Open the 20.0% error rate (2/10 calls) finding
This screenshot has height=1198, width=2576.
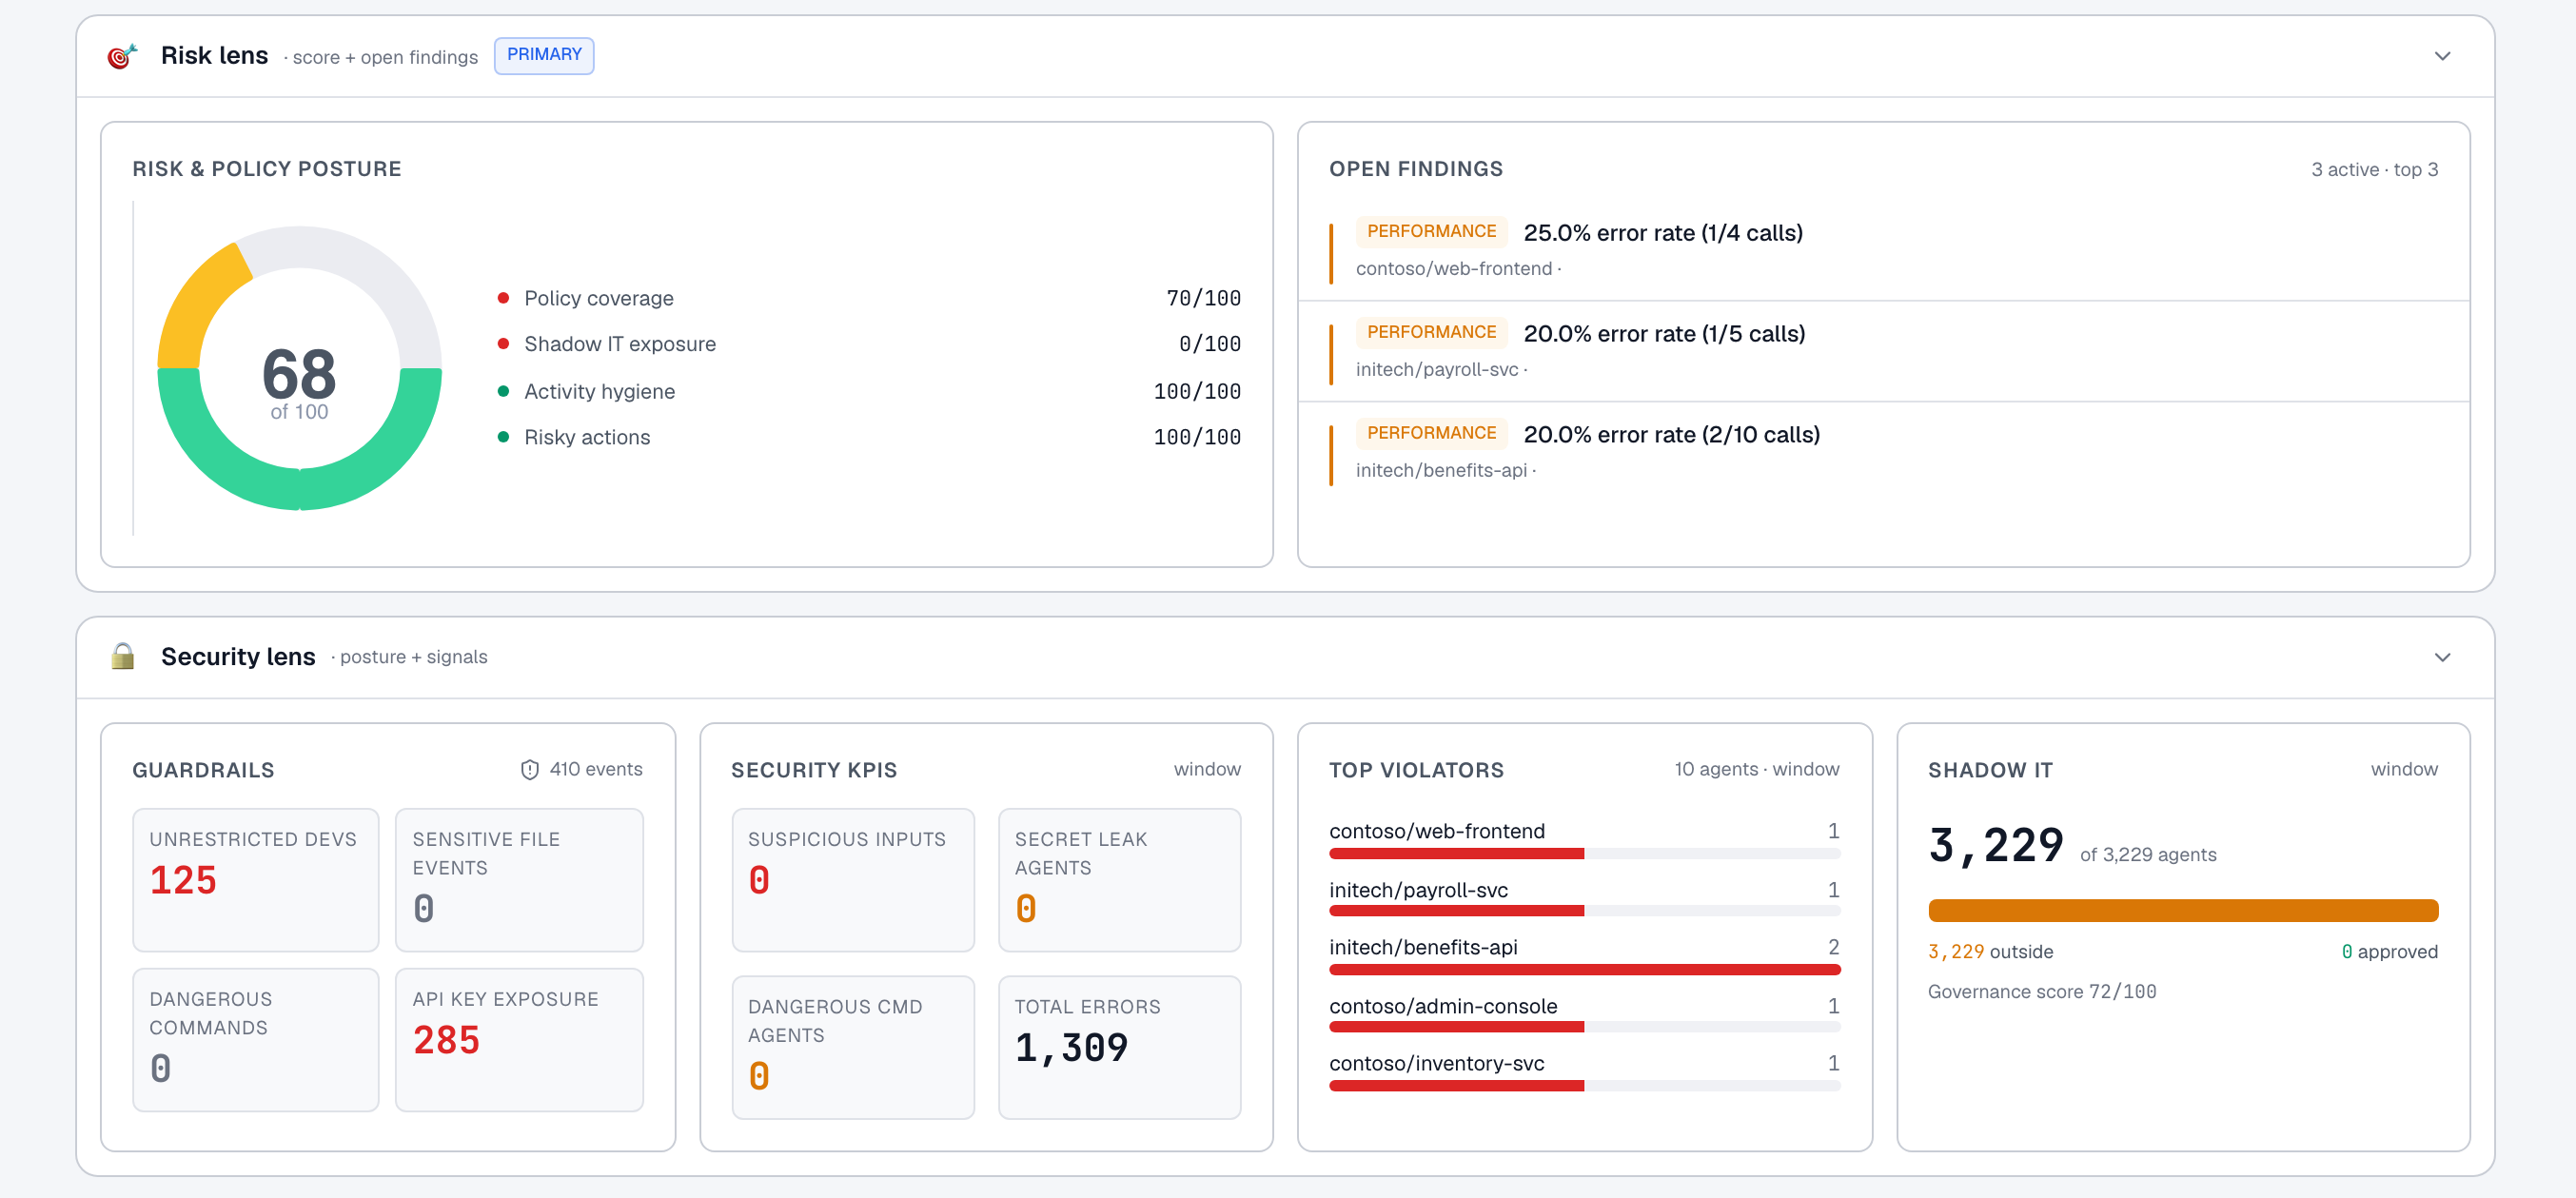click(1883, 452)
